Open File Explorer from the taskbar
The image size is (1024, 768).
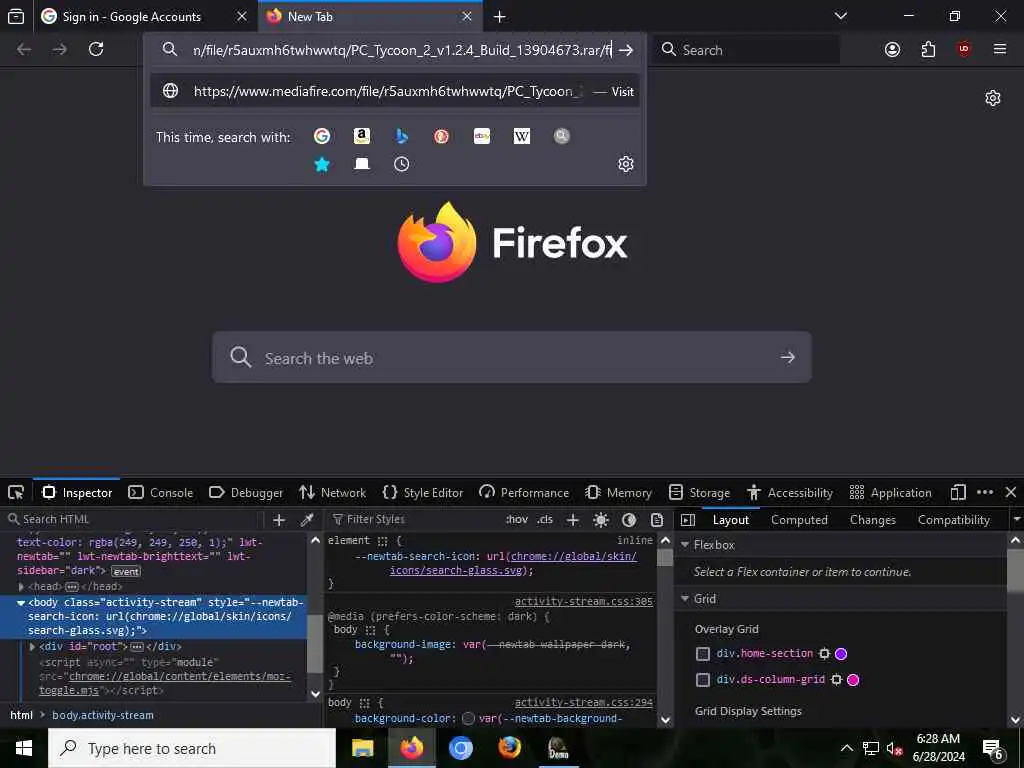click(362, 748)
